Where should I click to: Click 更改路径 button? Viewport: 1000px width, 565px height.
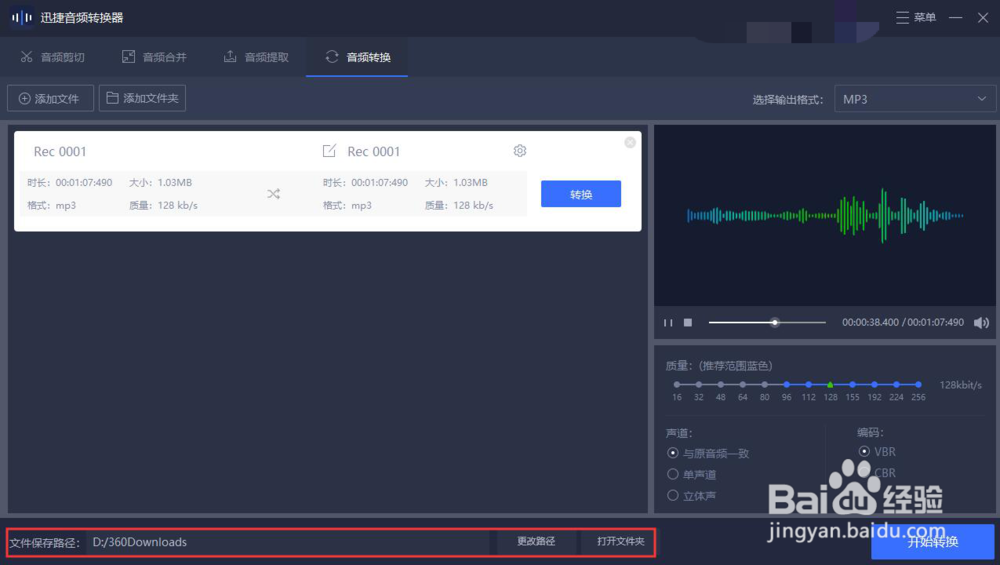click(x=536, y=541)
